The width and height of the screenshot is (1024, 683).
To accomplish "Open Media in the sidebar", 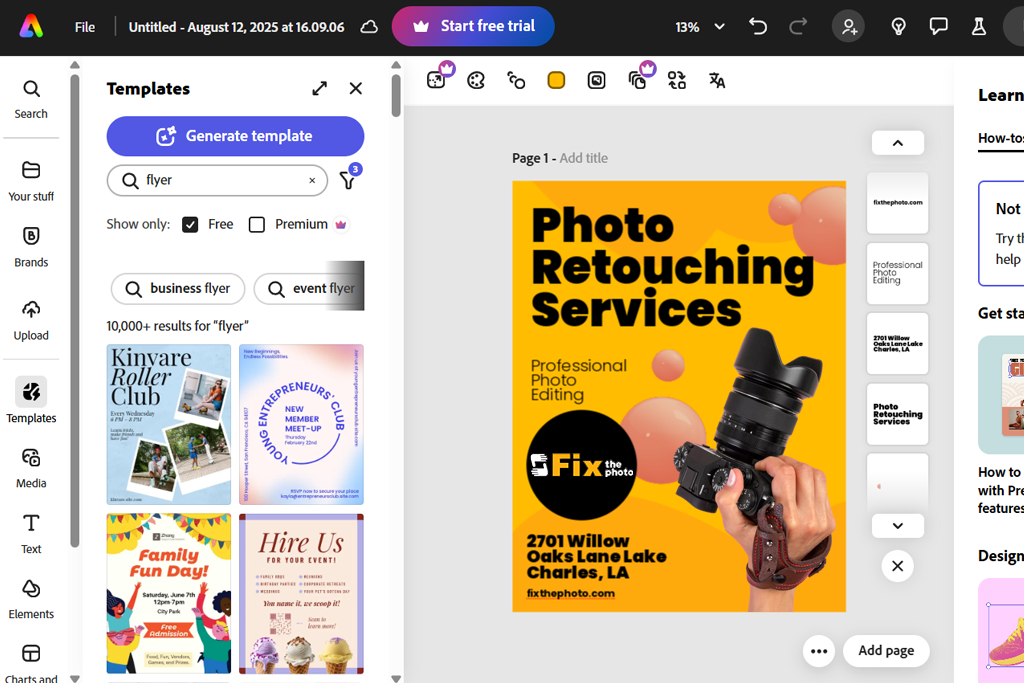I will (x=31, y=468).
